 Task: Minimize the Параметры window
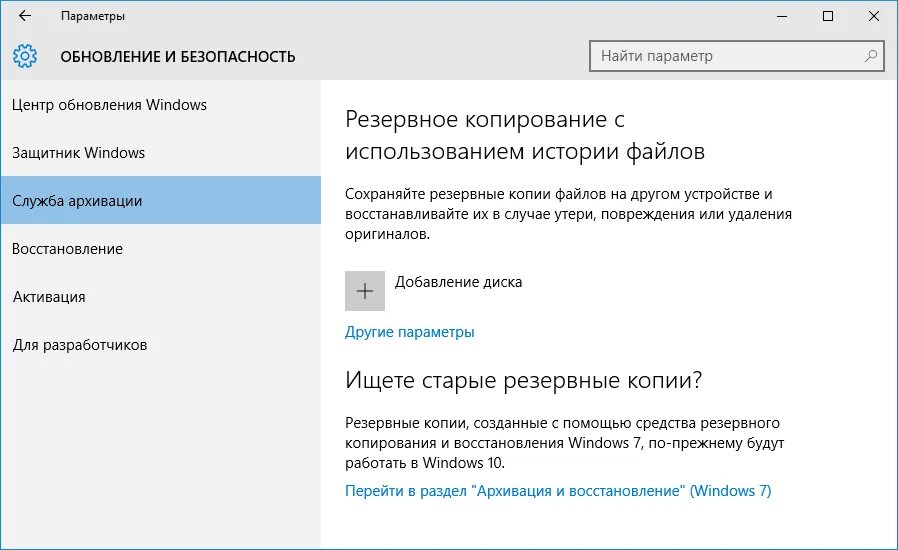click(782, 16)
